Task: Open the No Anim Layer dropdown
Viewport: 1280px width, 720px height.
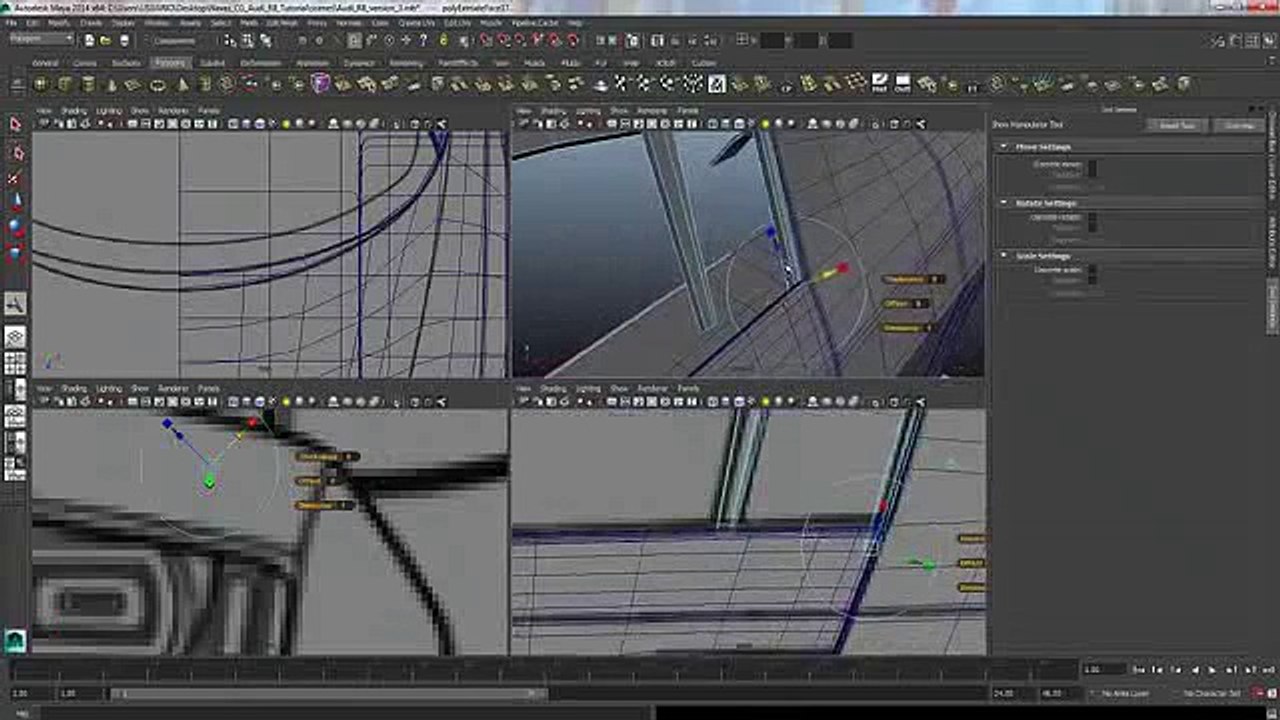Action: coord(1126,693)
